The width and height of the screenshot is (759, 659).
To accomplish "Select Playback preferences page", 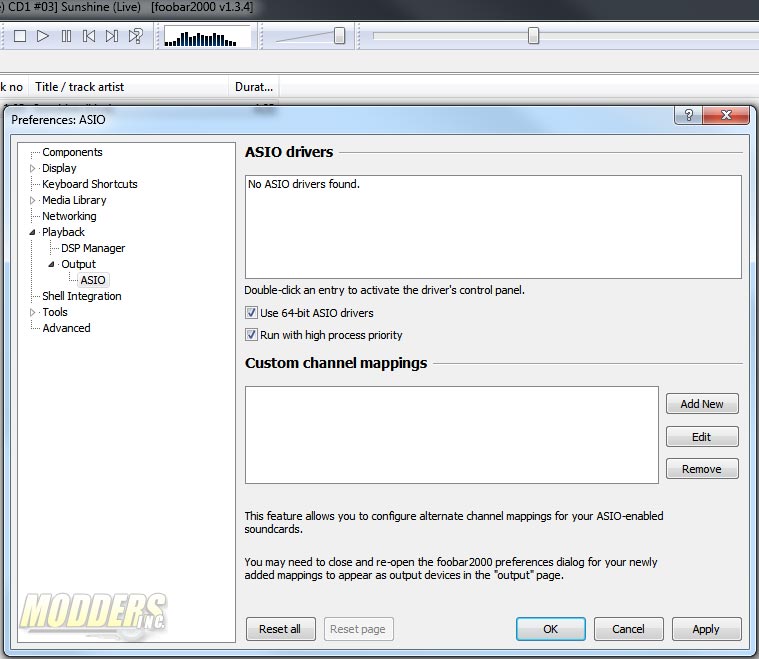I will tap(63, 232).
